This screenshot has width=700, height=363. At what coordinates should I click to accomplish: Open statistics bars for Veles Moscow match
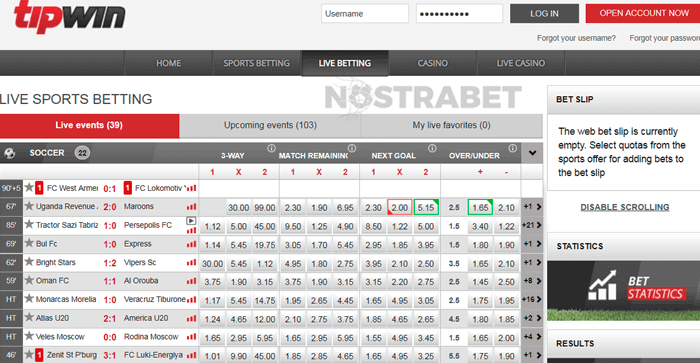192,337
